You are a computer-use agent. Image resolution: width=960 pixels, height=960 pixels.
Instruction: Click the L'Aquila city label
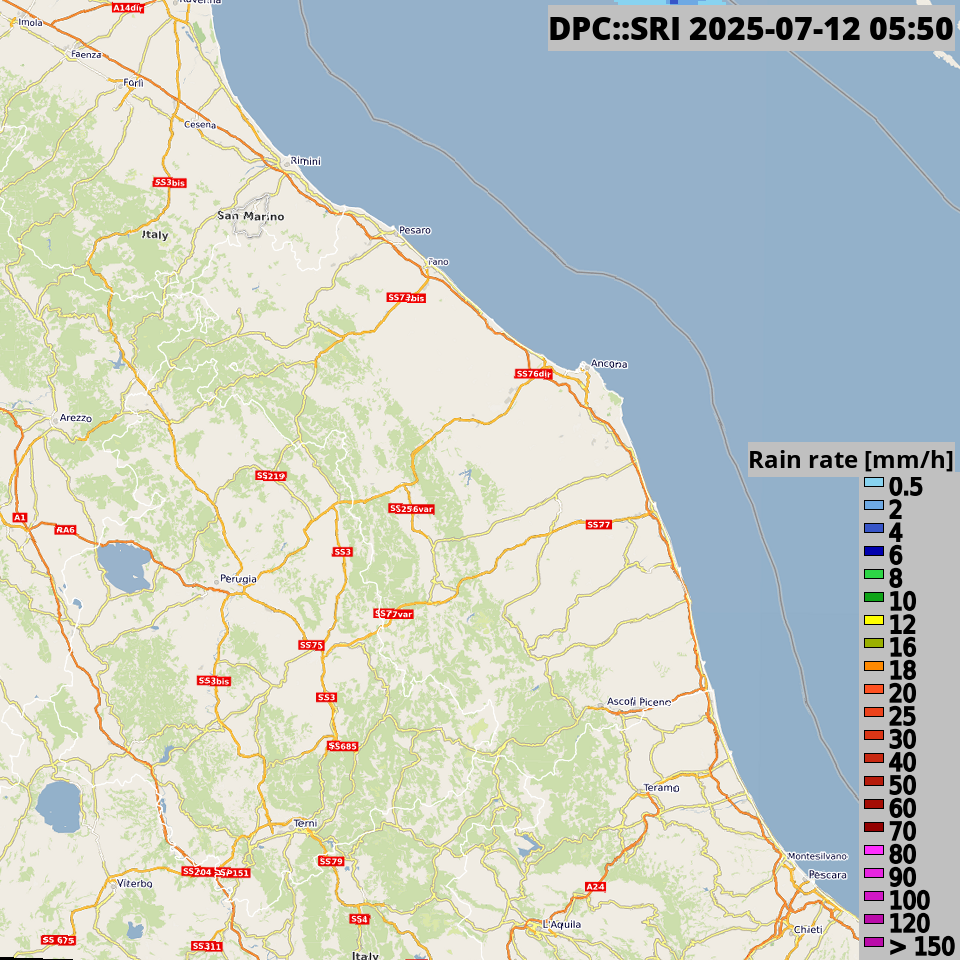coord(562,924)
